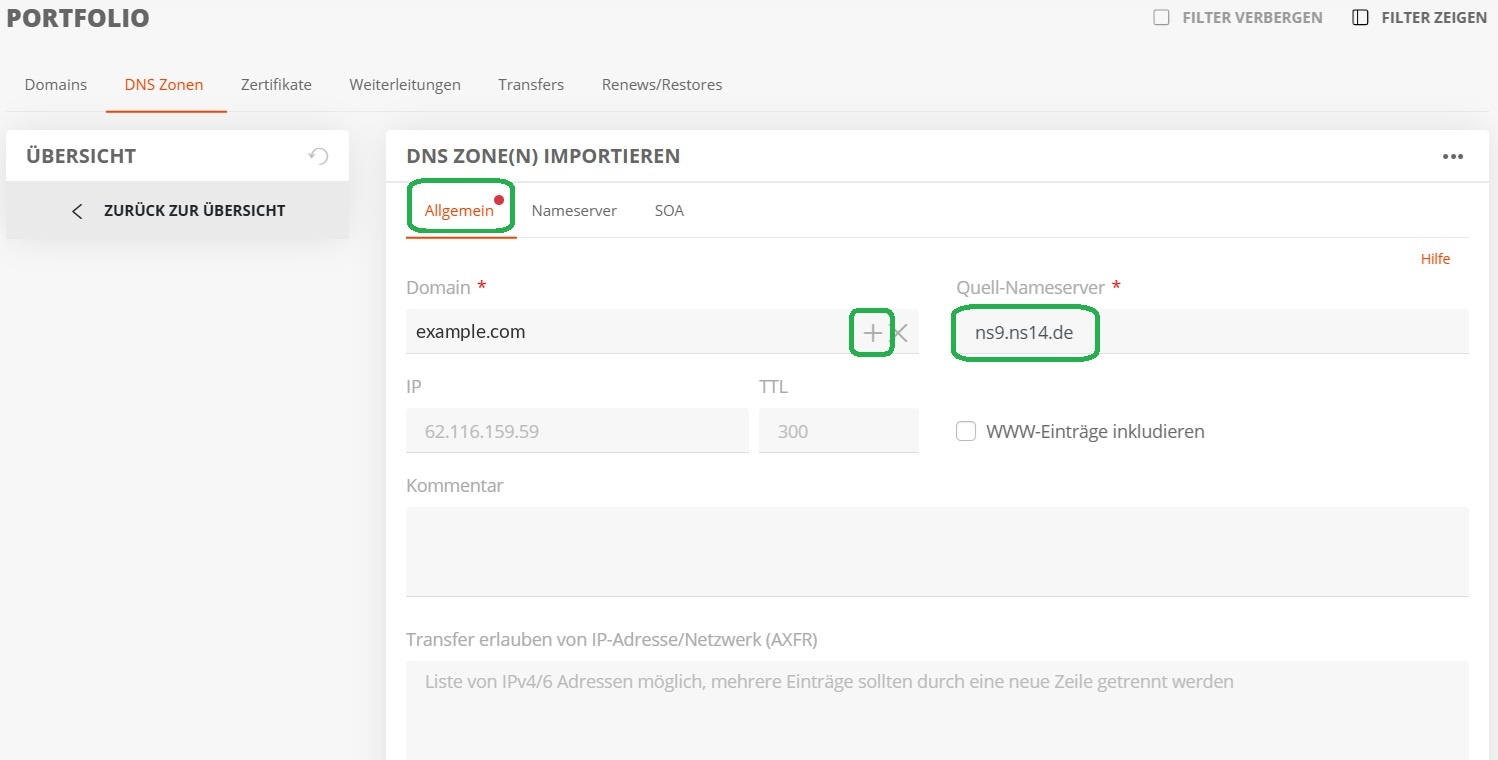Click the back chevron next to Zurück zur Übersicht
The height and width of the screenshot is (760, 1498).
(x=78, y=211)
